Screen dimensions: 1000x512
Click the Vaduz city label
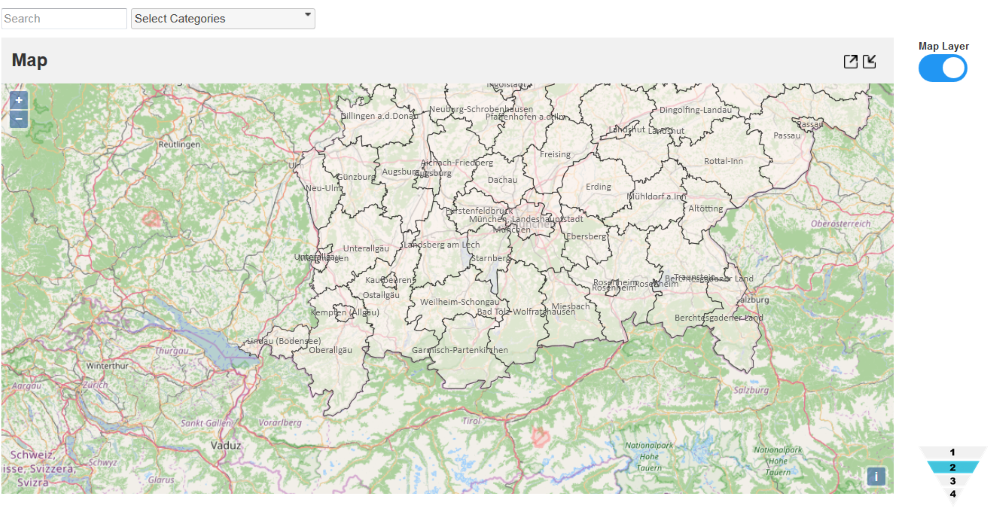[226, 445]
